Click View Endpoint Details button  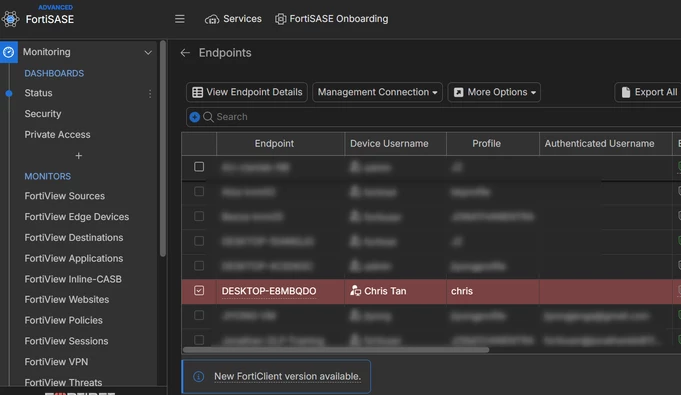point(247,92)
